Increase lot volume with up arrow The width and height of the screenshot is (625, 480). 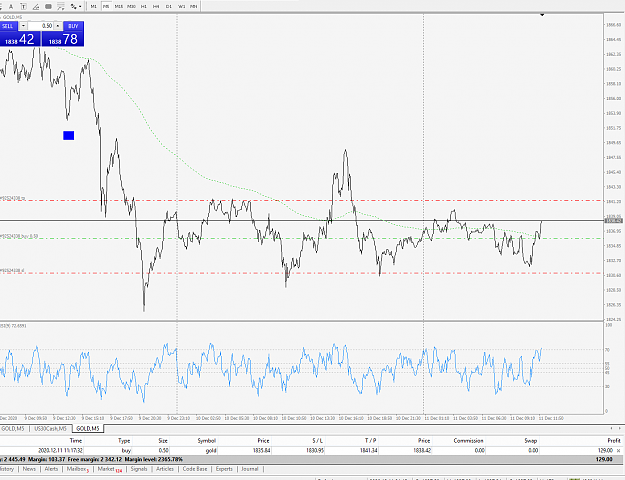click(58, 26)
